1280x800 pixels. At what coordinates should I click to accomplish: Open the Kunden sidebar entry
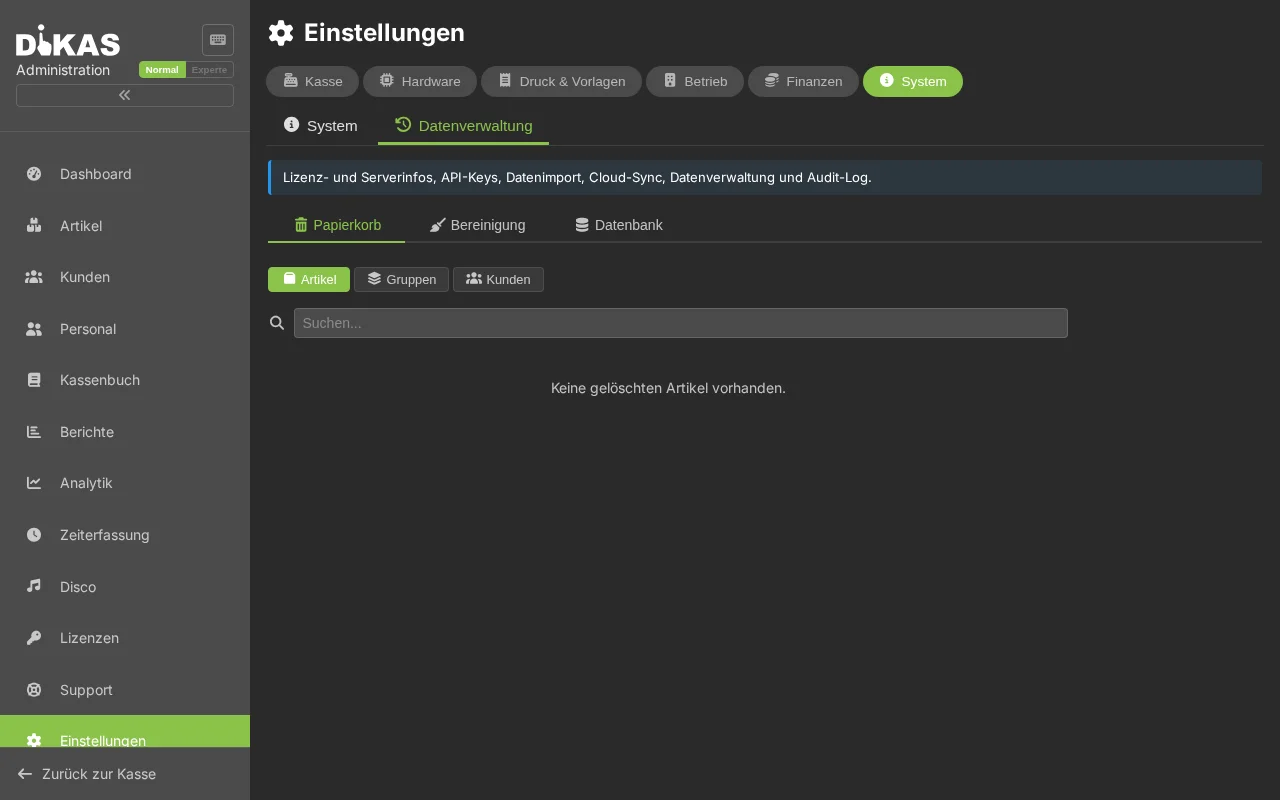coord(125,277)
